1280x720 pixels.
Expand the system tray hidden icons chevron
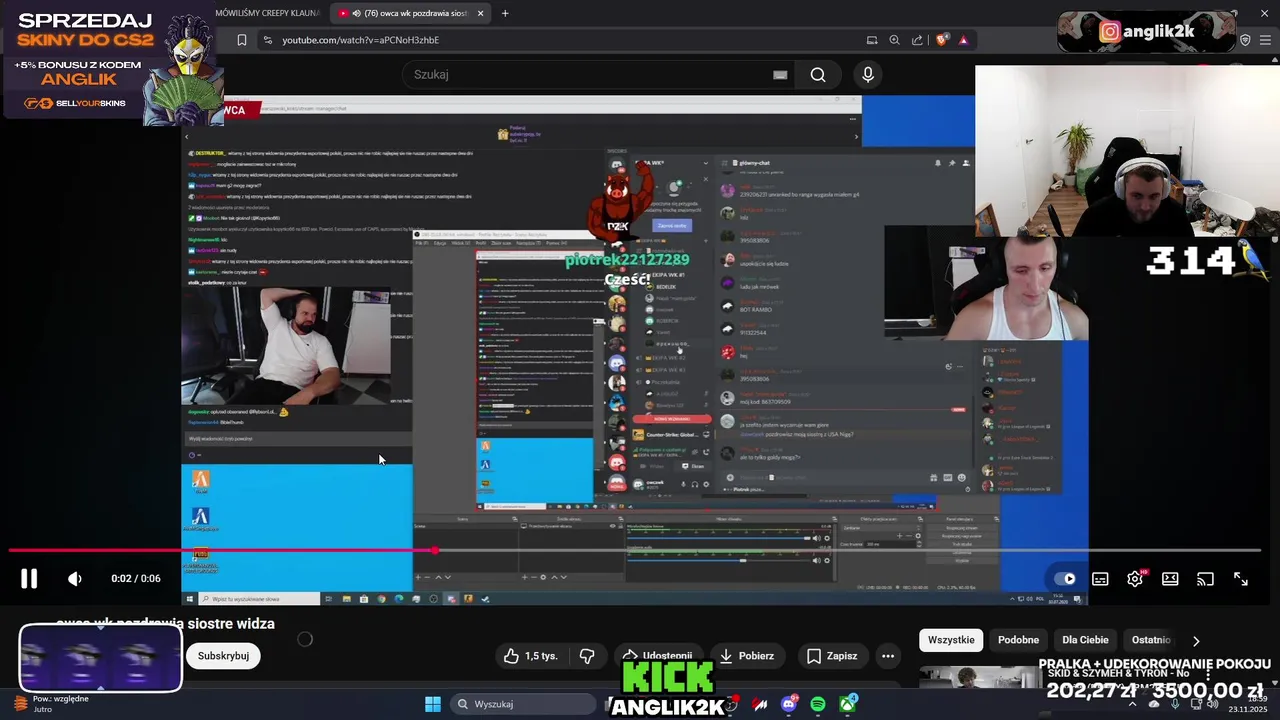pos(1132,704)
